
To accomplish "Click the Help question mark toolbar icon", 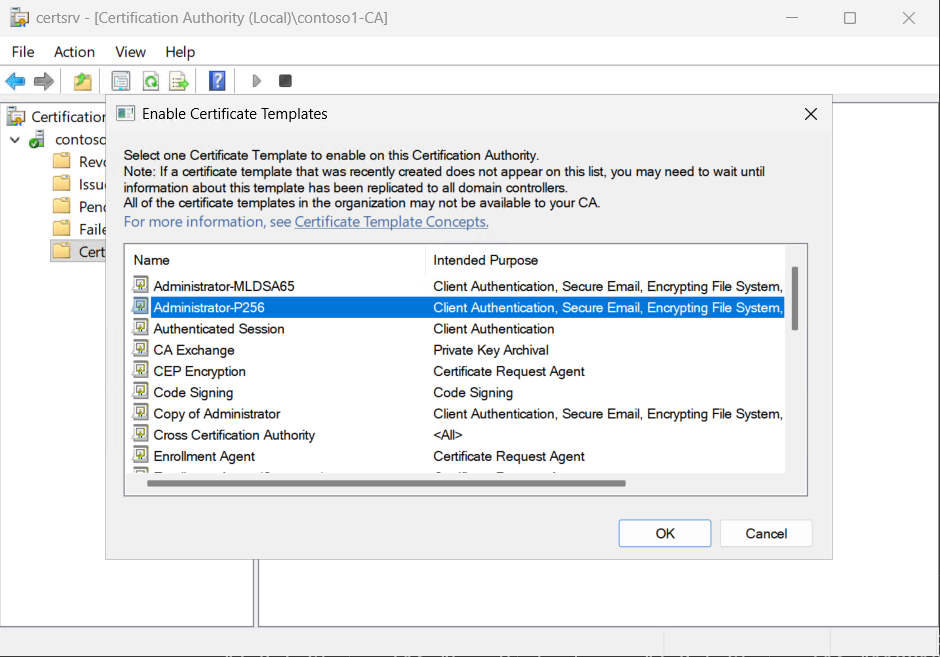I will coord(217,81).
